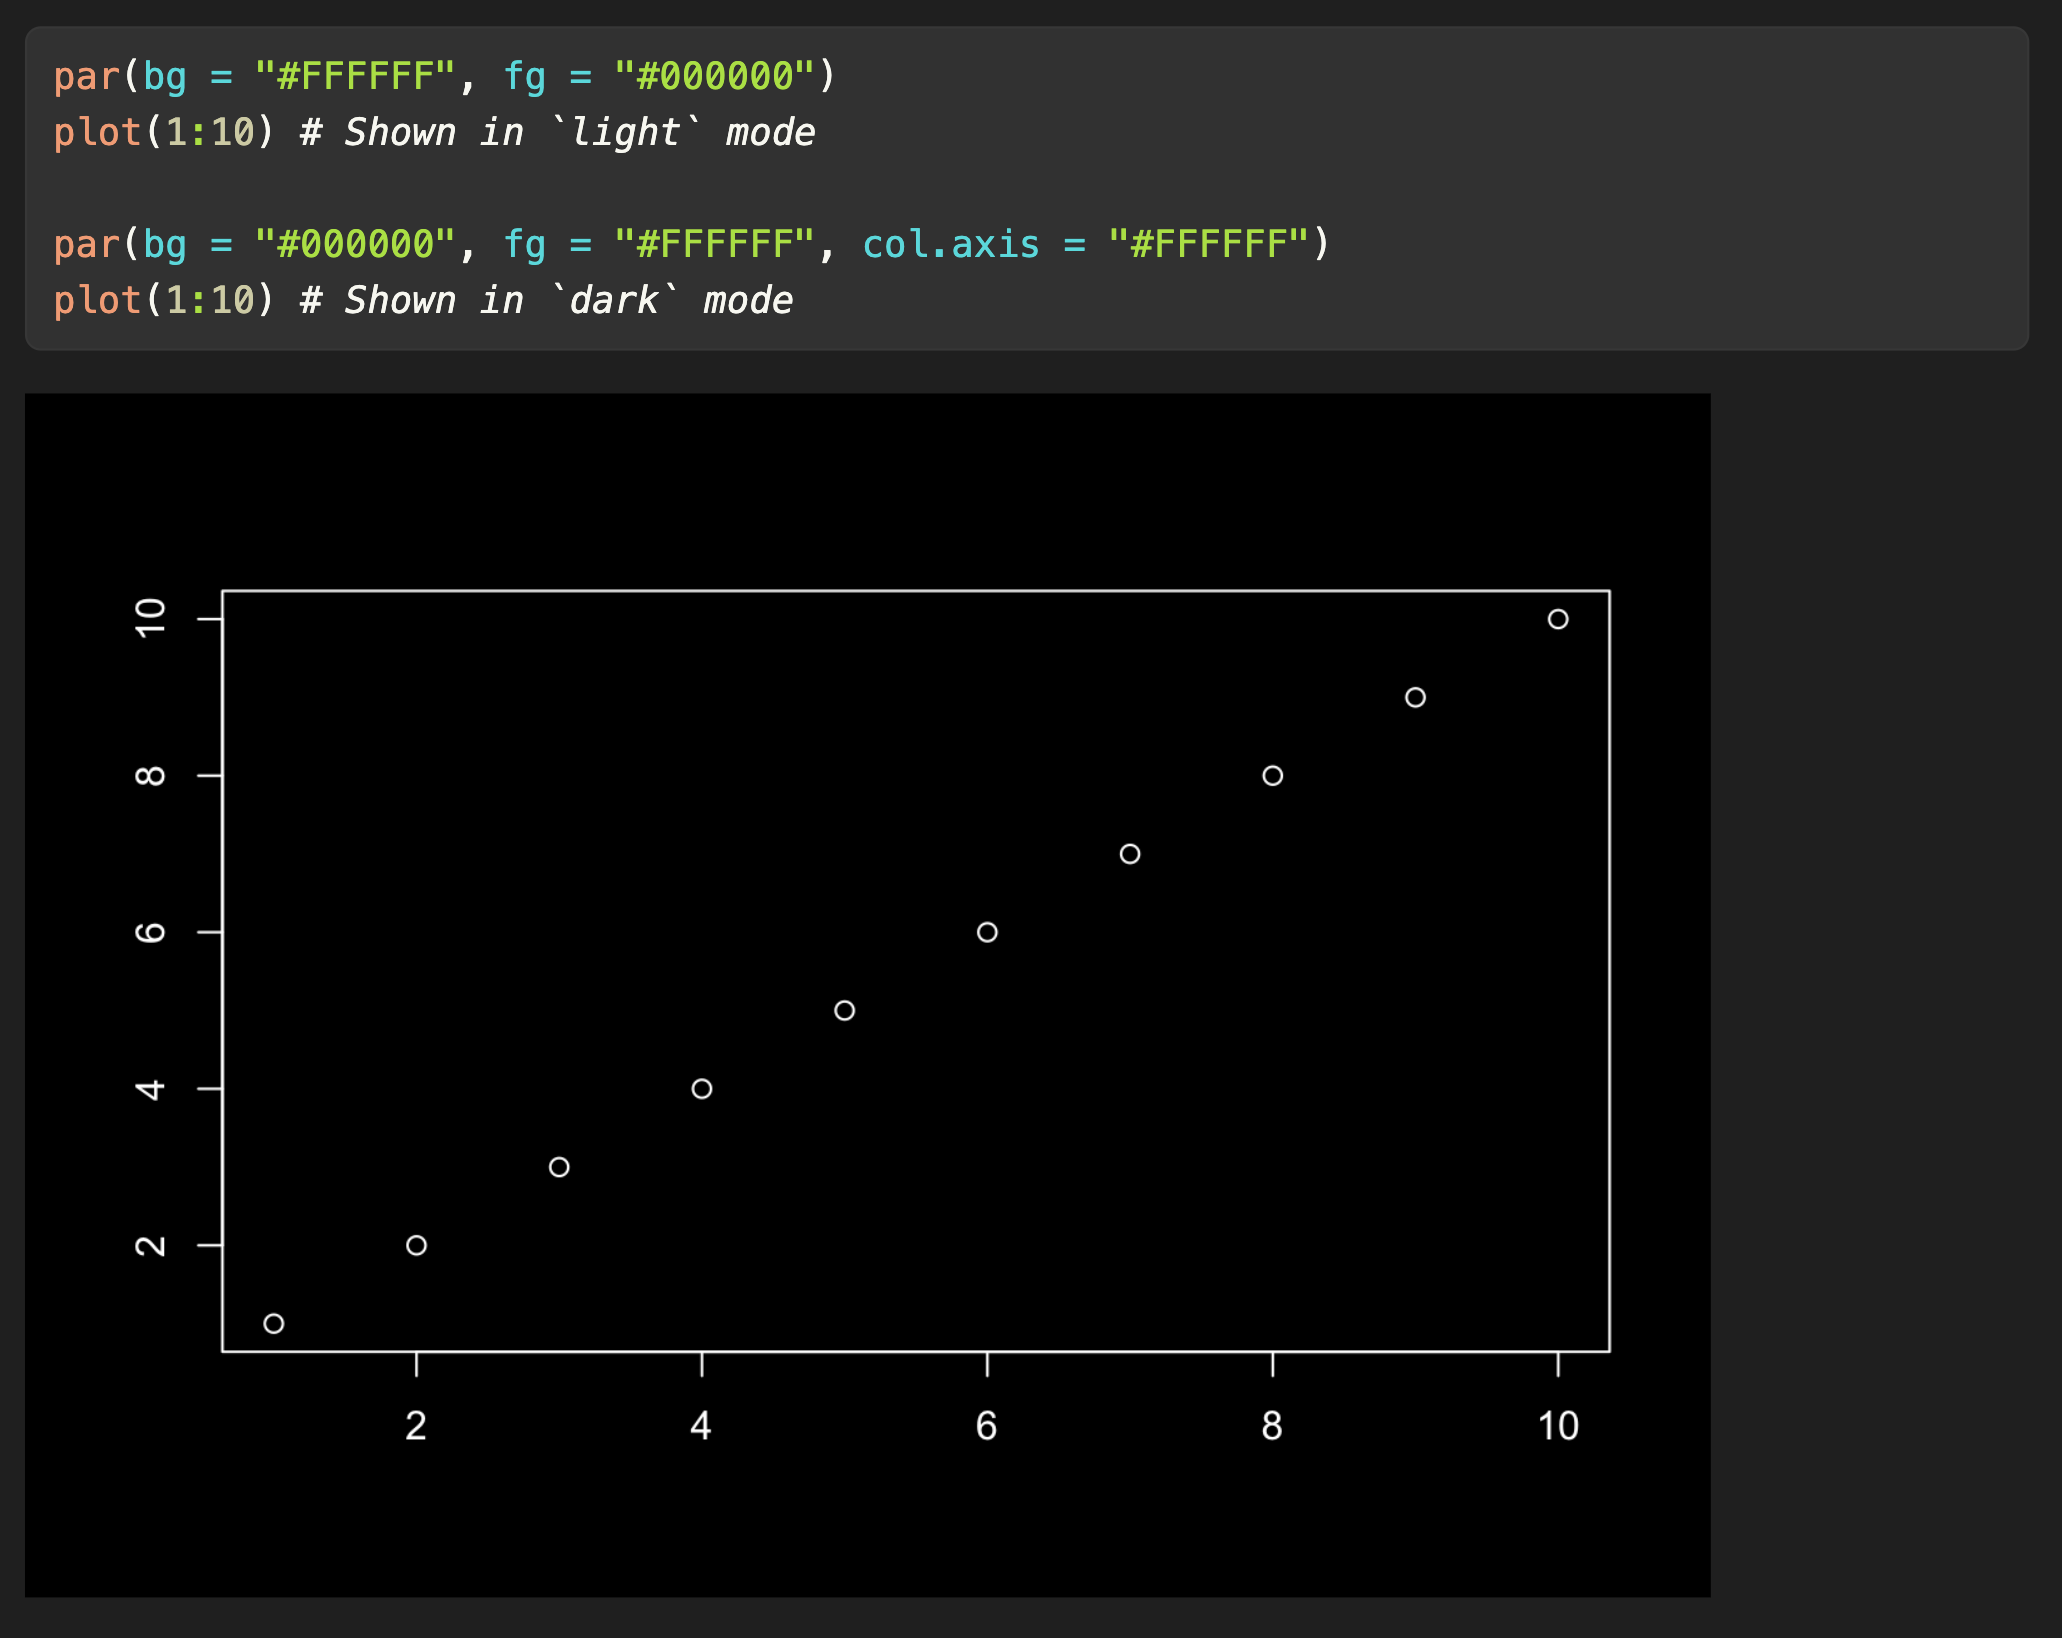Click the plot point at value 2

coord(417,1245)
